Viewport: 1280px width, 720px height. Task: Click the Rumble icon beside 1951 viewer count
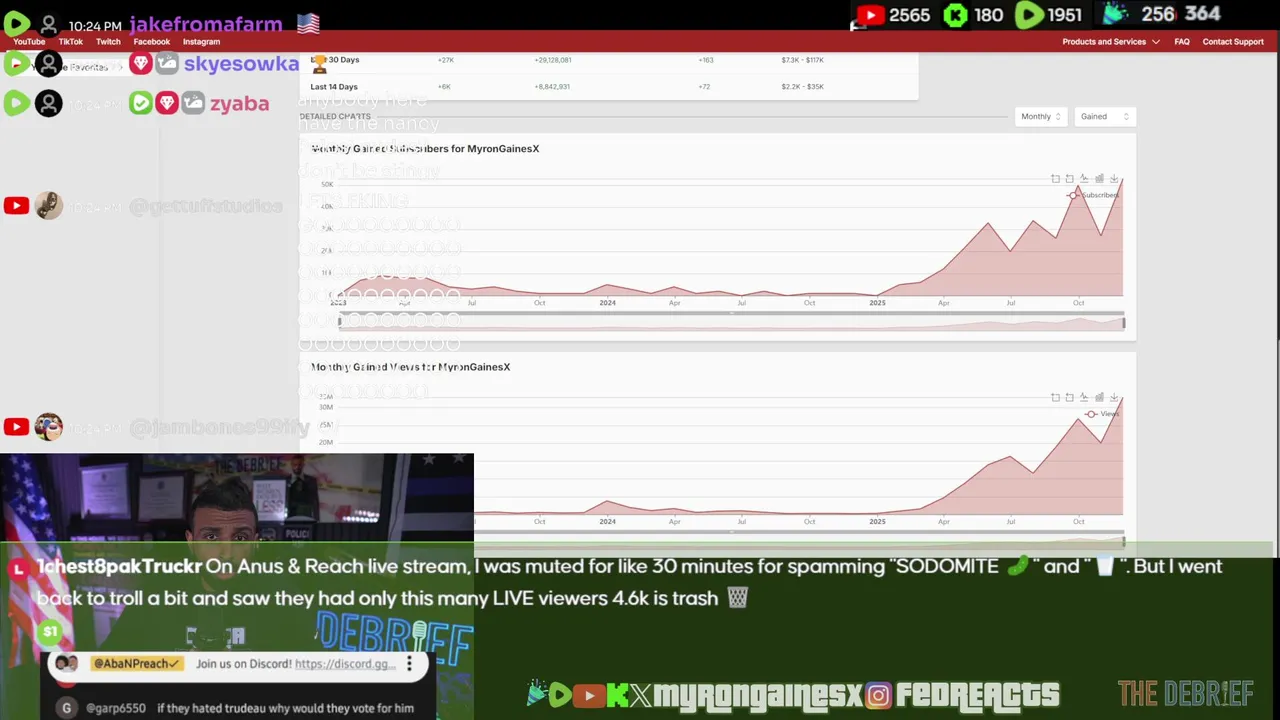coord(1029,15)
